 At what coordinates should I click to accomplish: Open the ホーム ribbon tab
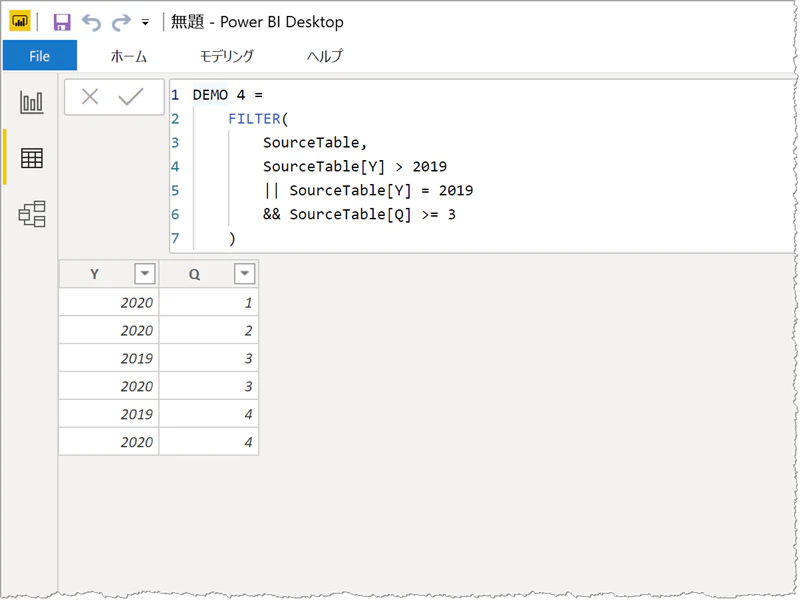click(129, 56)
